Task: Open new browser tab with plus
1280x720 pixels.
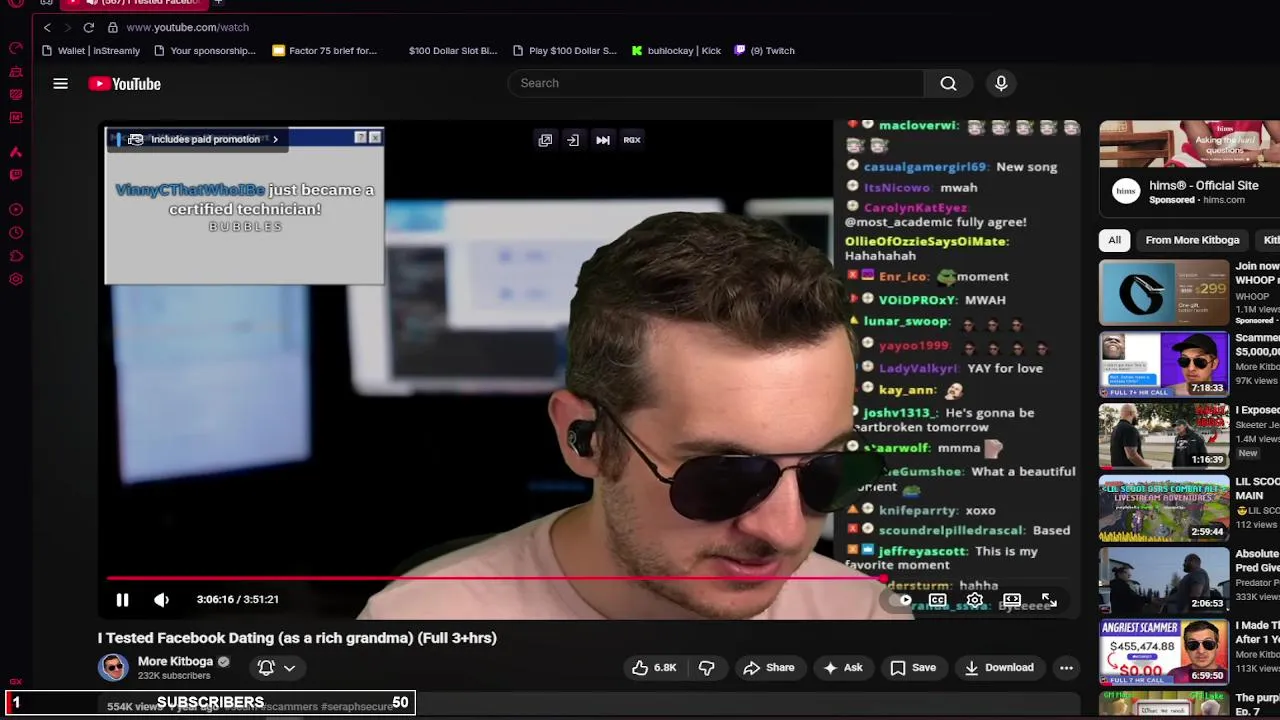Action: [x=218, y=3]
